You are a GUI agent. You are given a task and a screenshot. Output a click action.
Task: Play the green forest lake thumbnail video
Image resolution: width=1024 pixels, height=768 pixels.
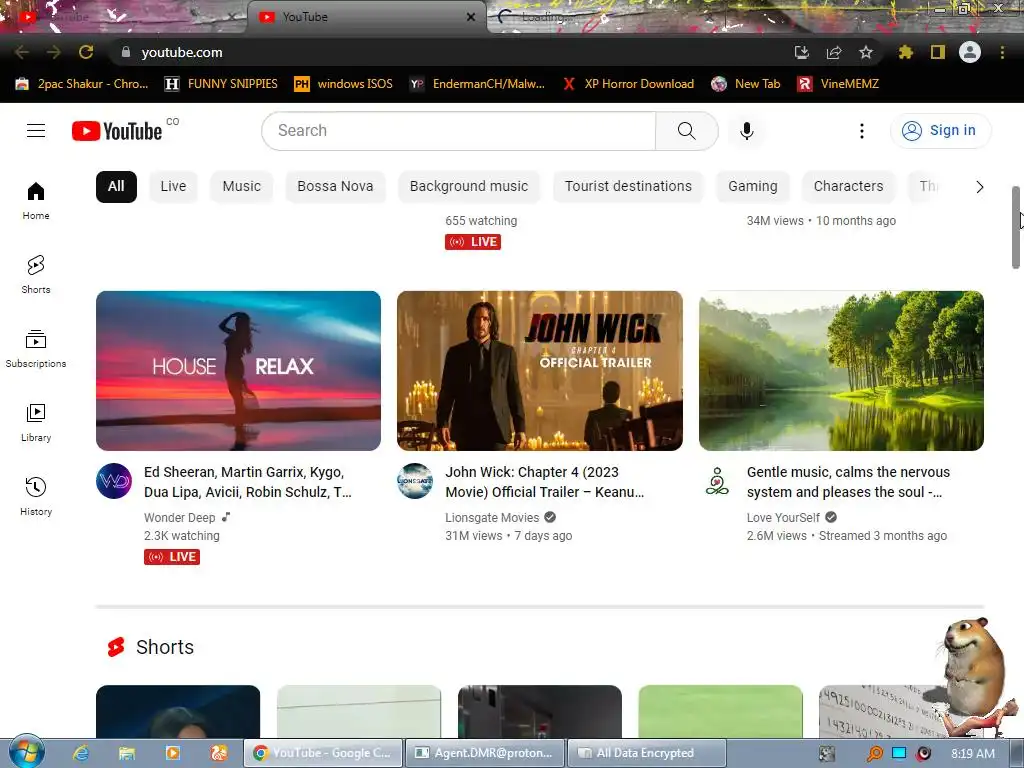point(841,371)
